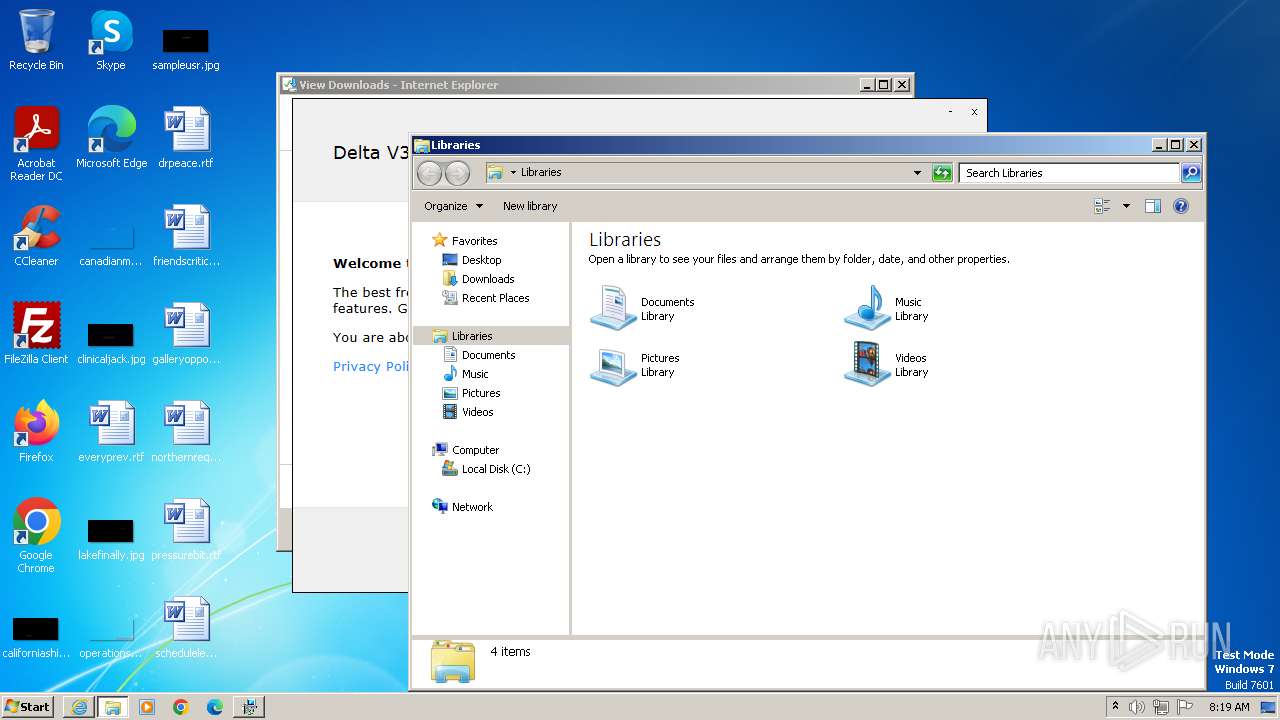Click Internet Explorer taskbar icon
1280x720 pixels.
pyautogui.click(x=79, y=707)
